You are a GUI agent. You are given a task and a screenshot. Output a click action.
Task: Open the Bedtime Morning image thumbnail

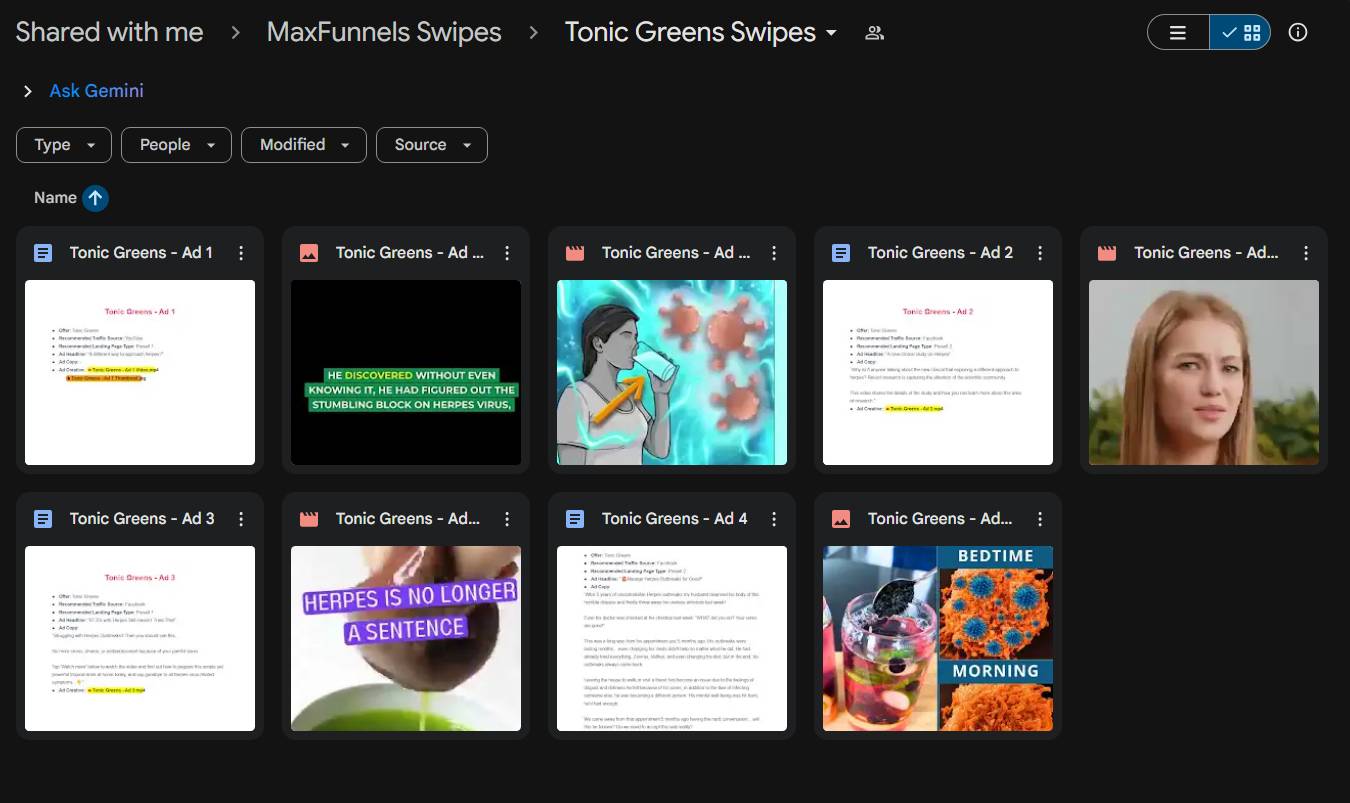coord(937,638)
